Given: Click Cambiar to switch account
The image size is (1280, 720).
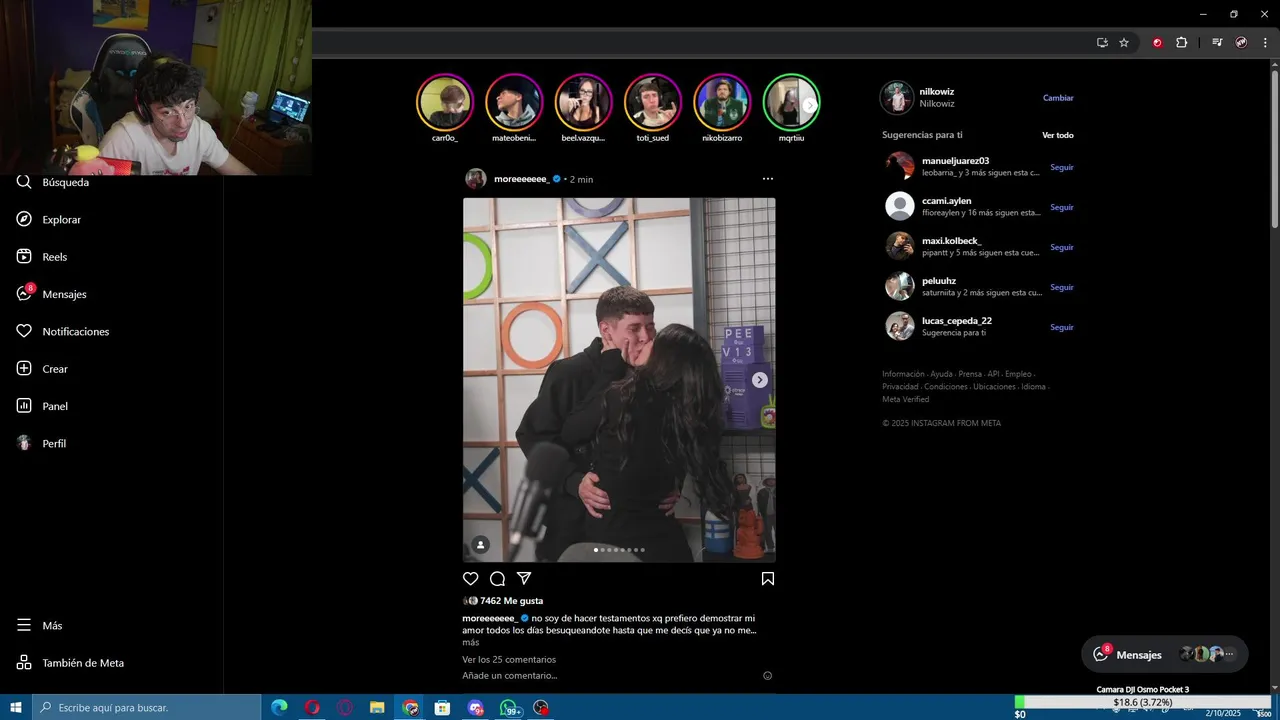Looking at the screenshot, I should (x=1058, y=98).
